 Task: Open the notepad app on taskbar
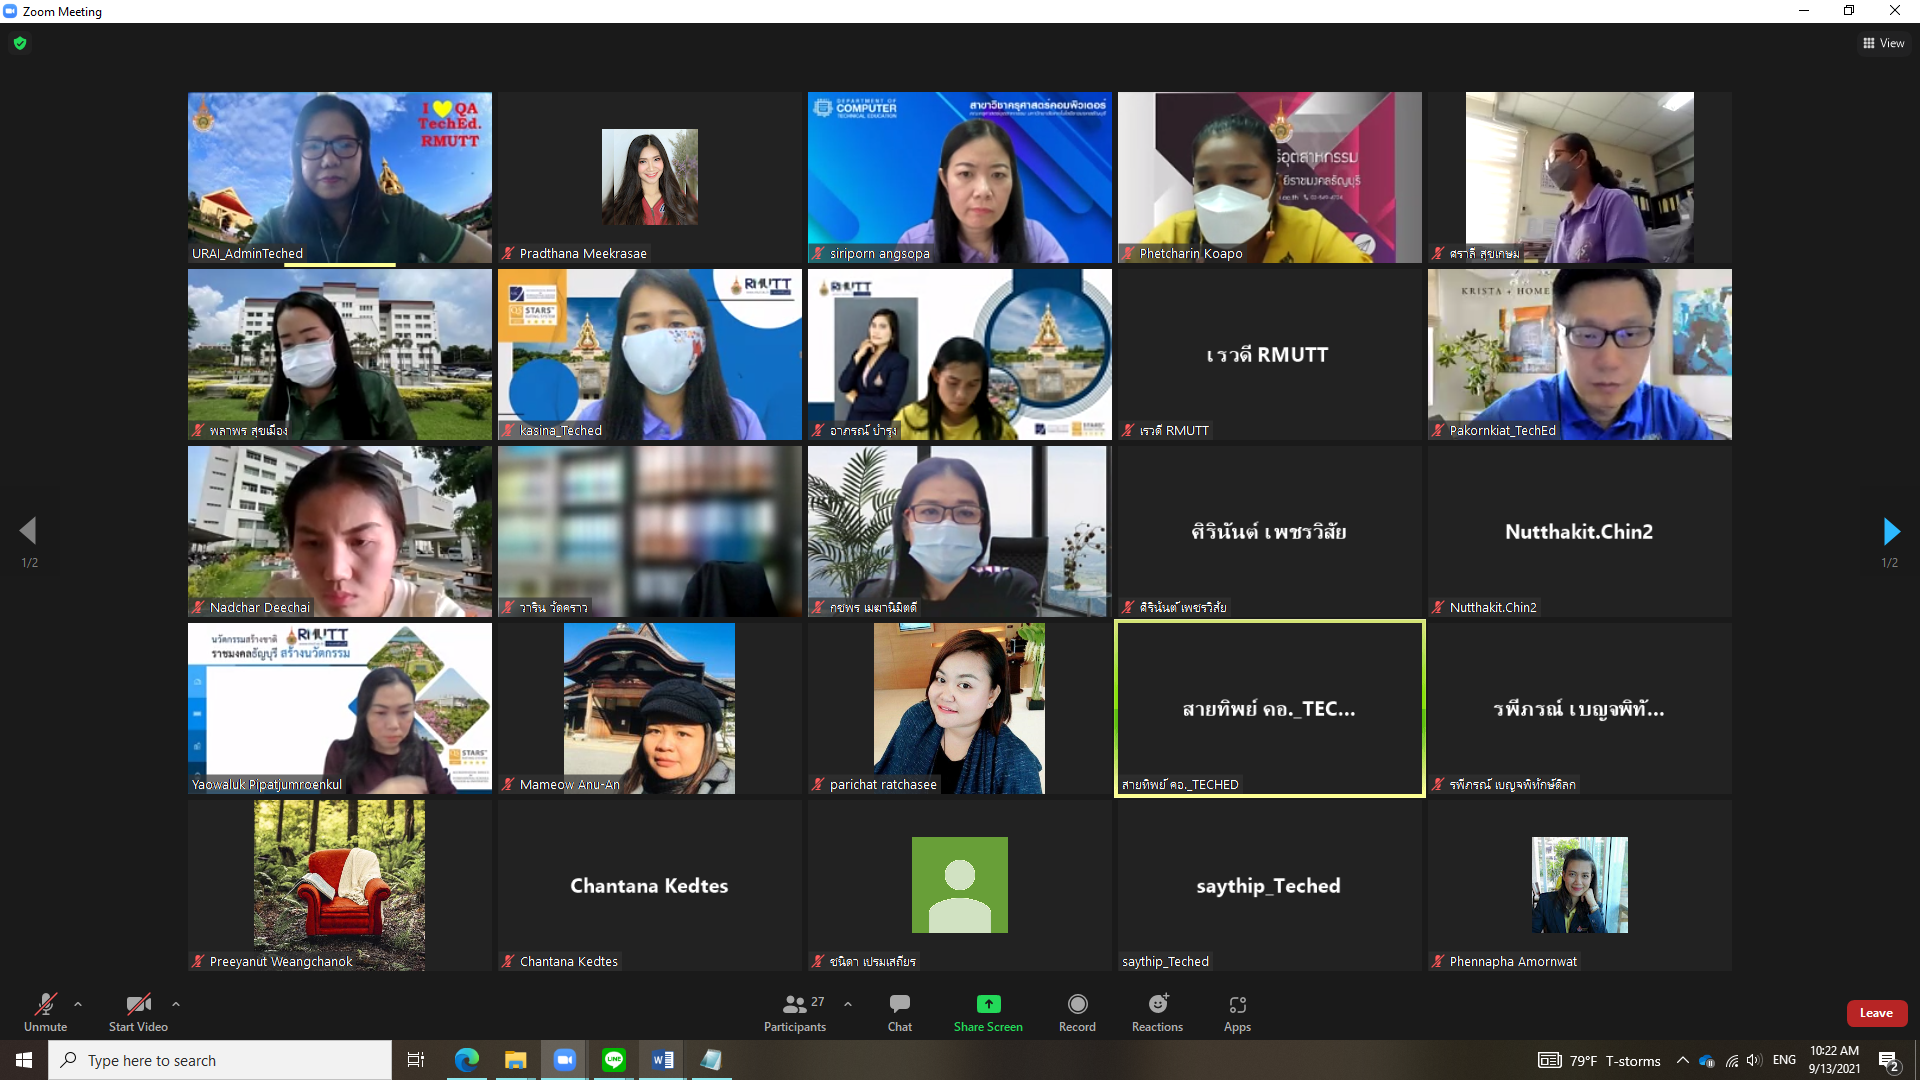point(711,1060)
